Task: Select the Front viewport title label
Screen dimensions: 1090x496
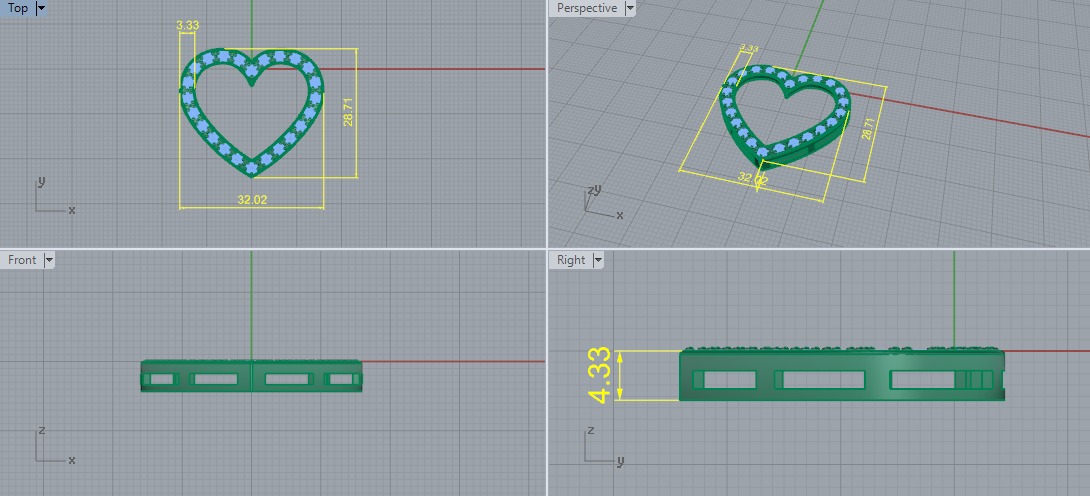Action: (22, 260)
